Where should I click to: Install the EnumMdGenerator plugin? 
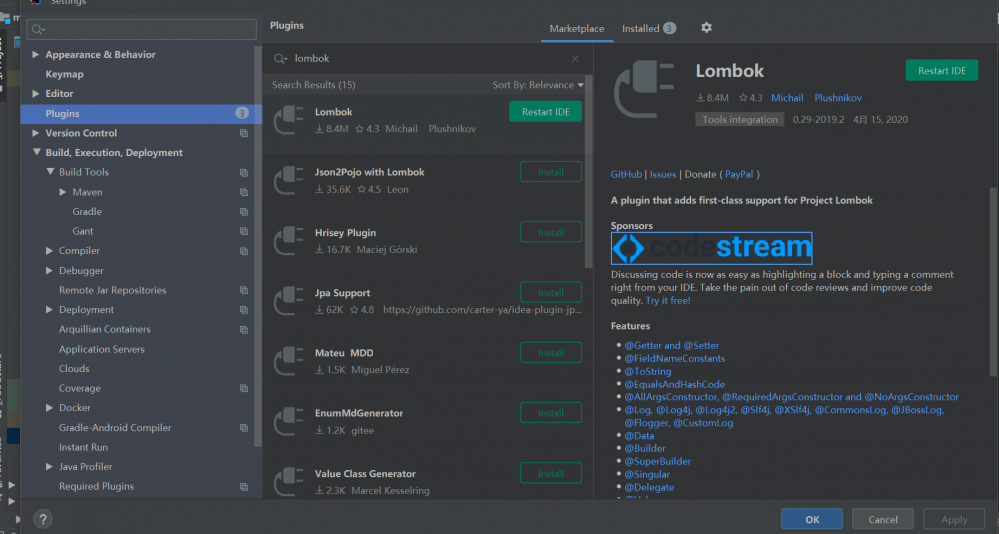coord(550,413)
